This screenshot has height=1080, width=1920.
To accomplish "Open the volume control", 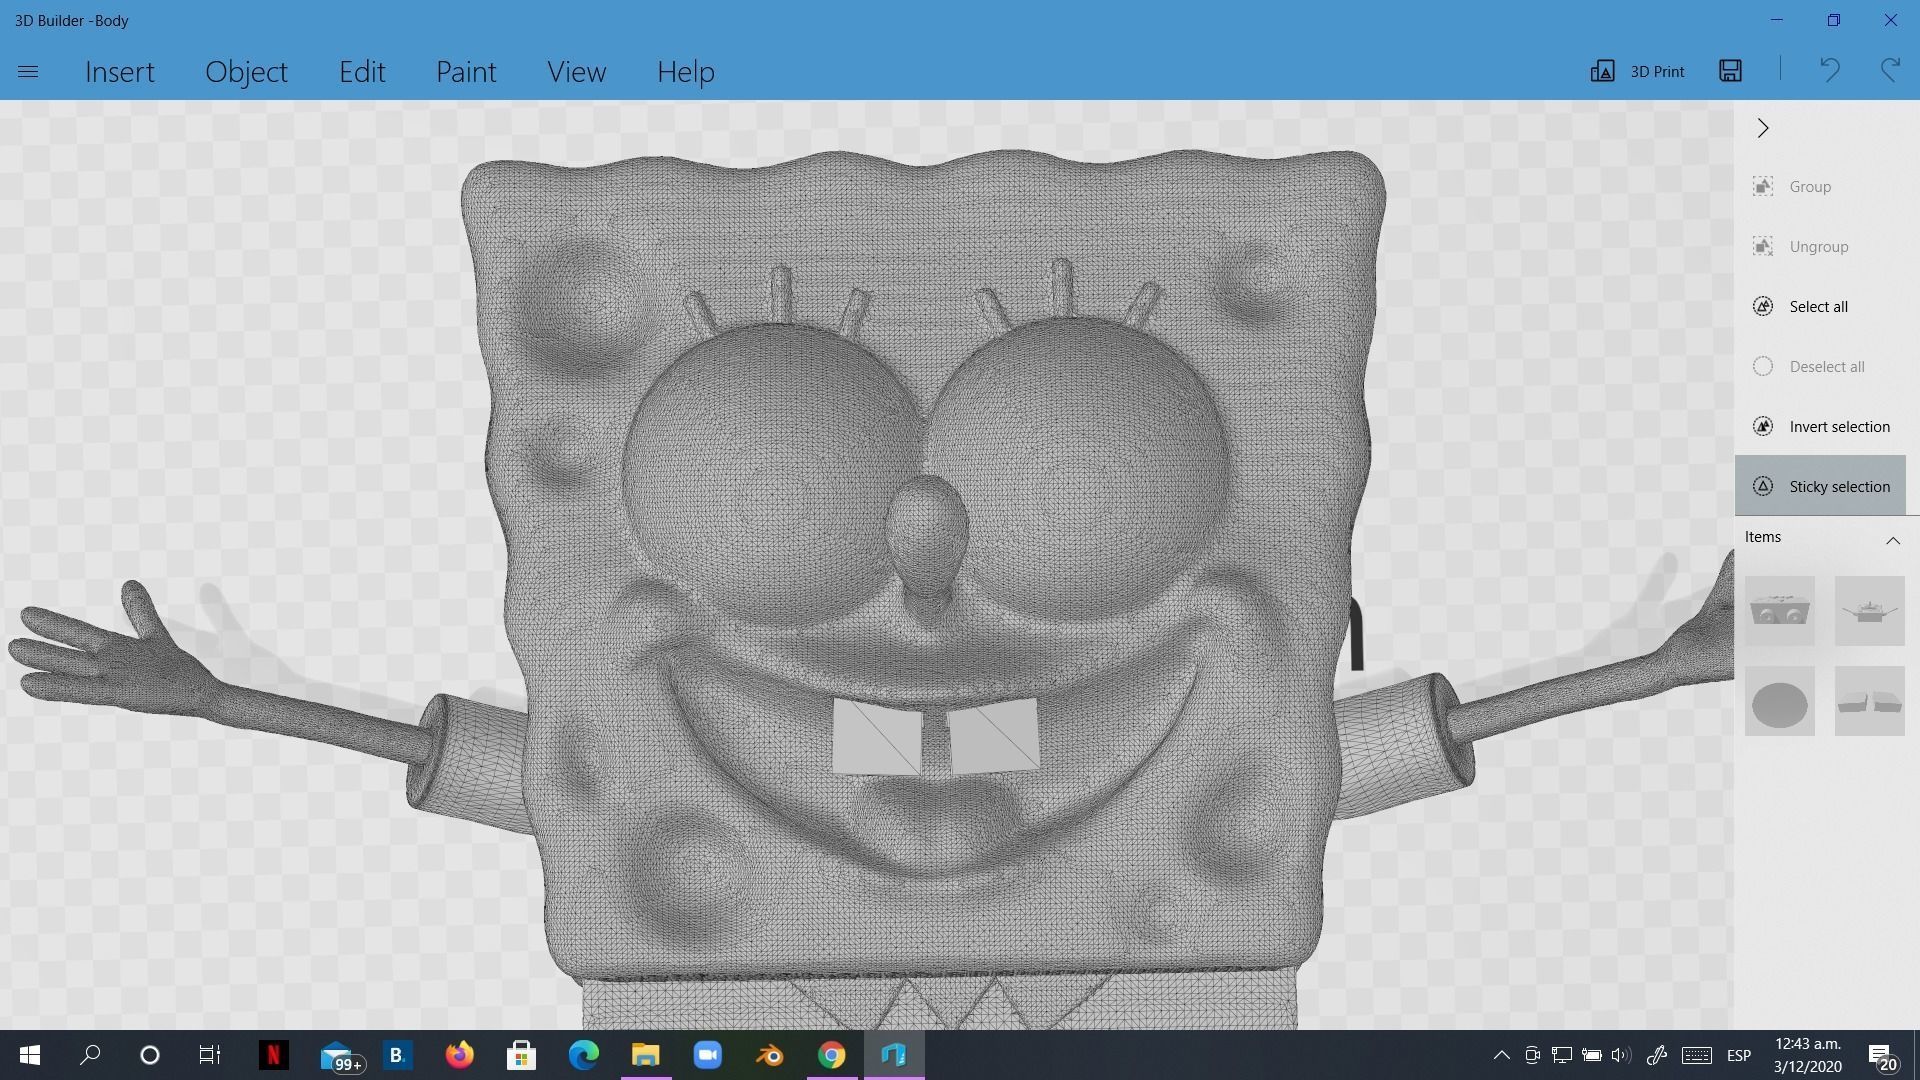I will point(1621,1055).
